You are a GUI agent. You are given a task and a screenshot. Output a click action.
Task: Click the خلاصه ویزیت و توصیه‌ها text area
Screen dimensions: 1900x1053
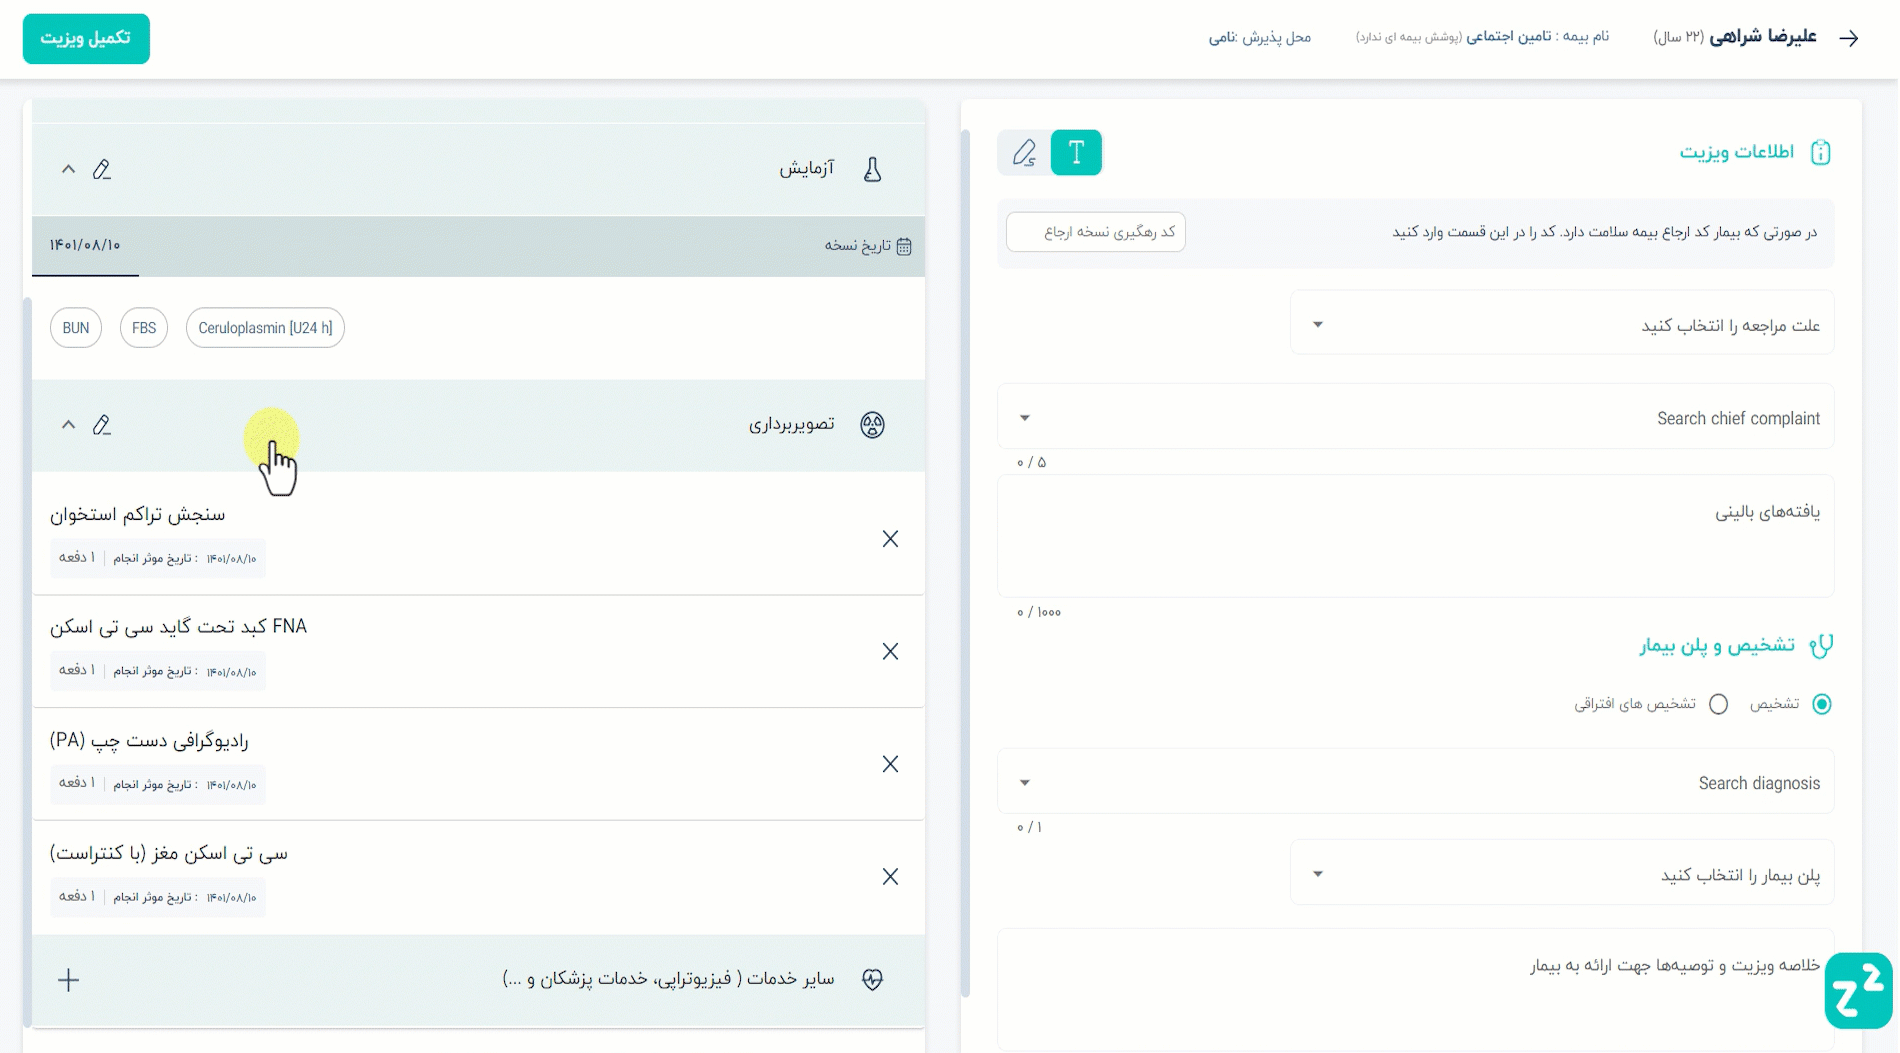pyautogui.click(x=1416, y=990)
